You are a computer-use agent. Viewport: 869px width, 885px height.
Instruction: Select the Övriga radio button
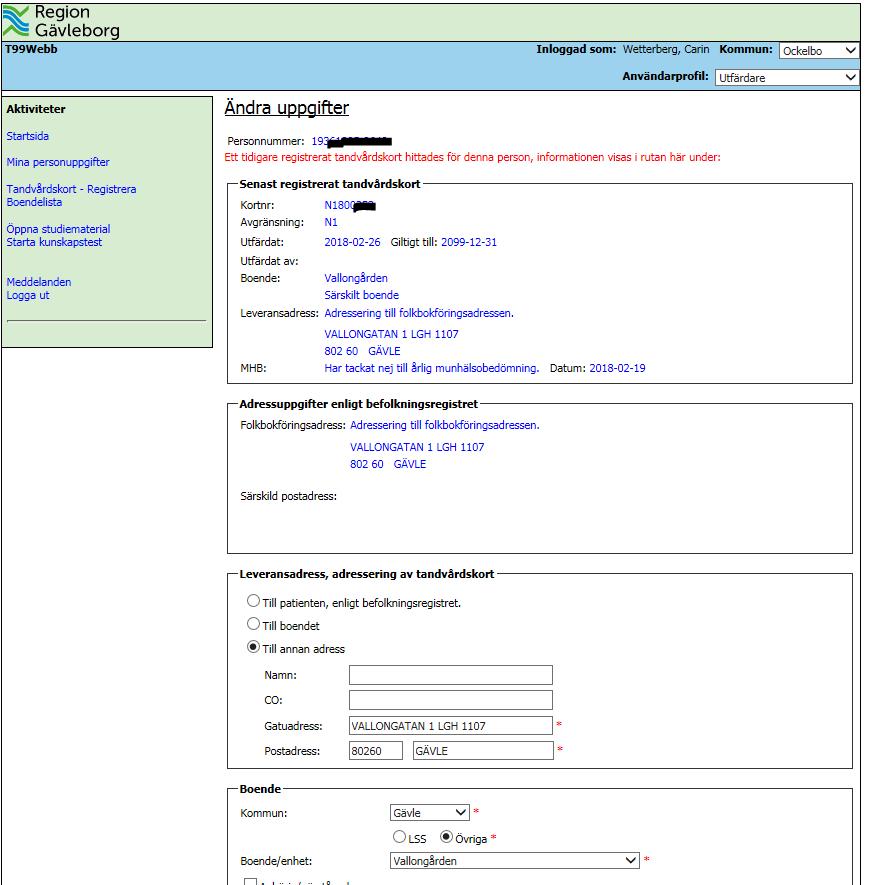pyautogui.click(x=446, y=837)
